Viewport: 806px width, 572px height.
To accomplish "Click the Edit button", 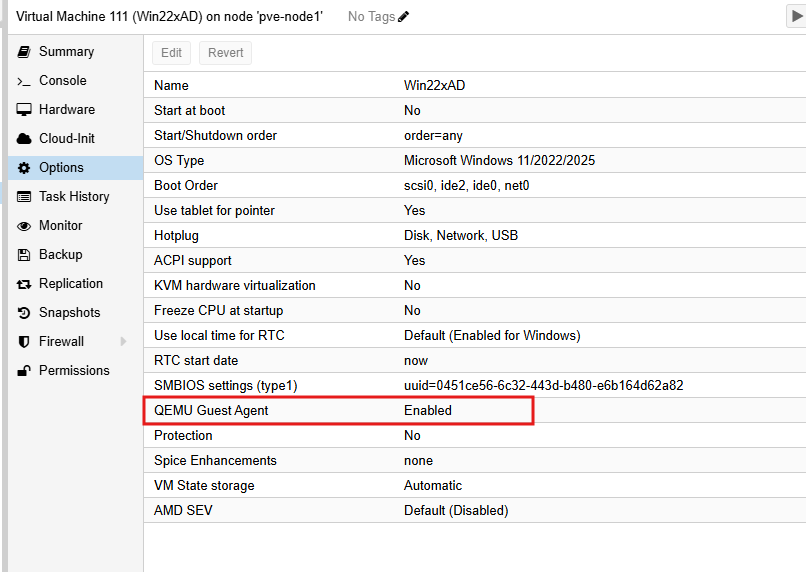I will [x=172, y=53].
